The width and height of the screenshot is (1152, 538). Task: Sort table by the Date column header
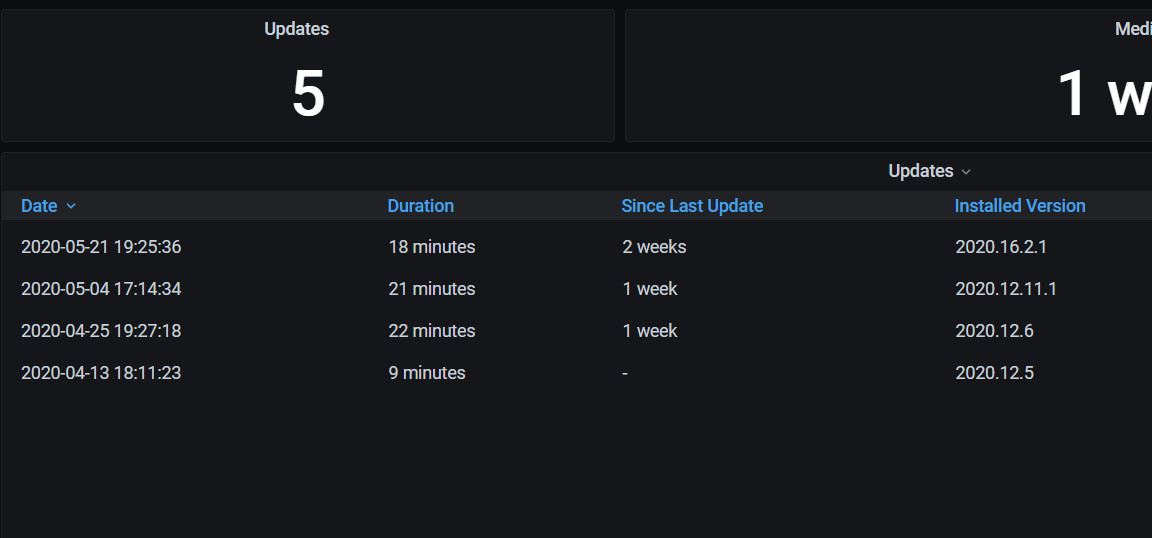tap(39, 206)
